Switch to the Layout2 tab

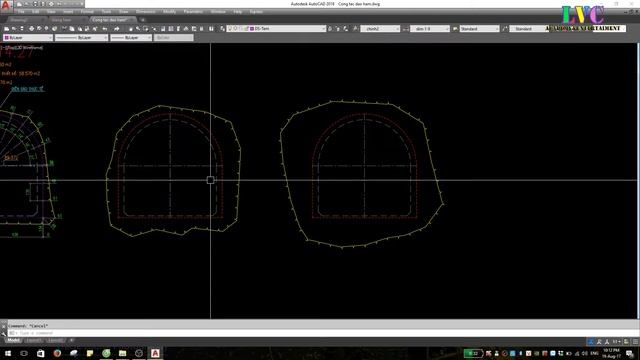55,340
